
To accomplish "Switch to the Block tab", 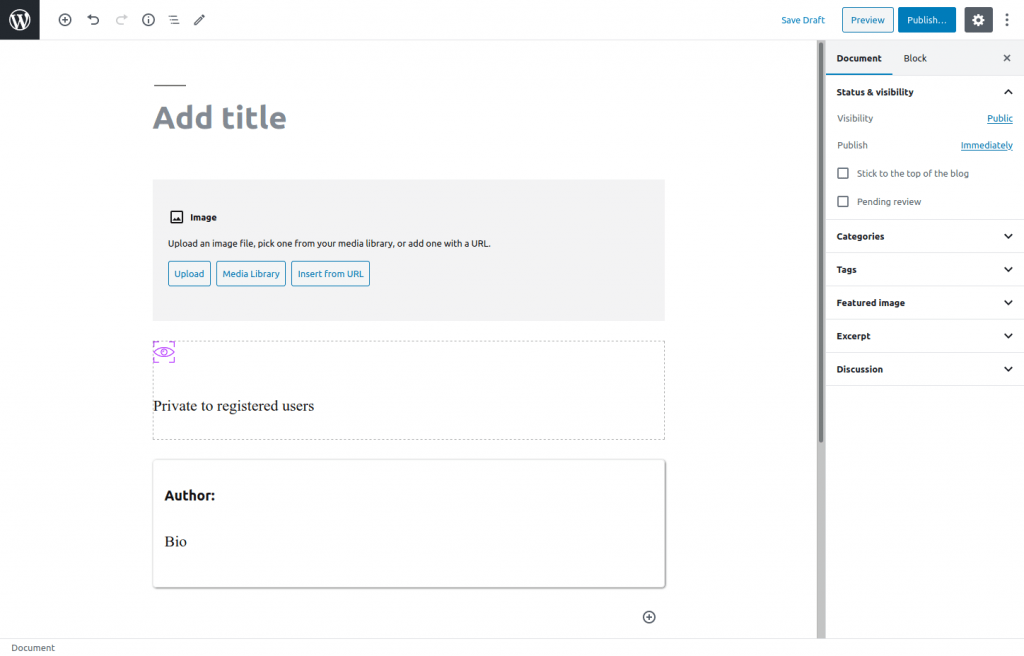I will coord(914,58).
